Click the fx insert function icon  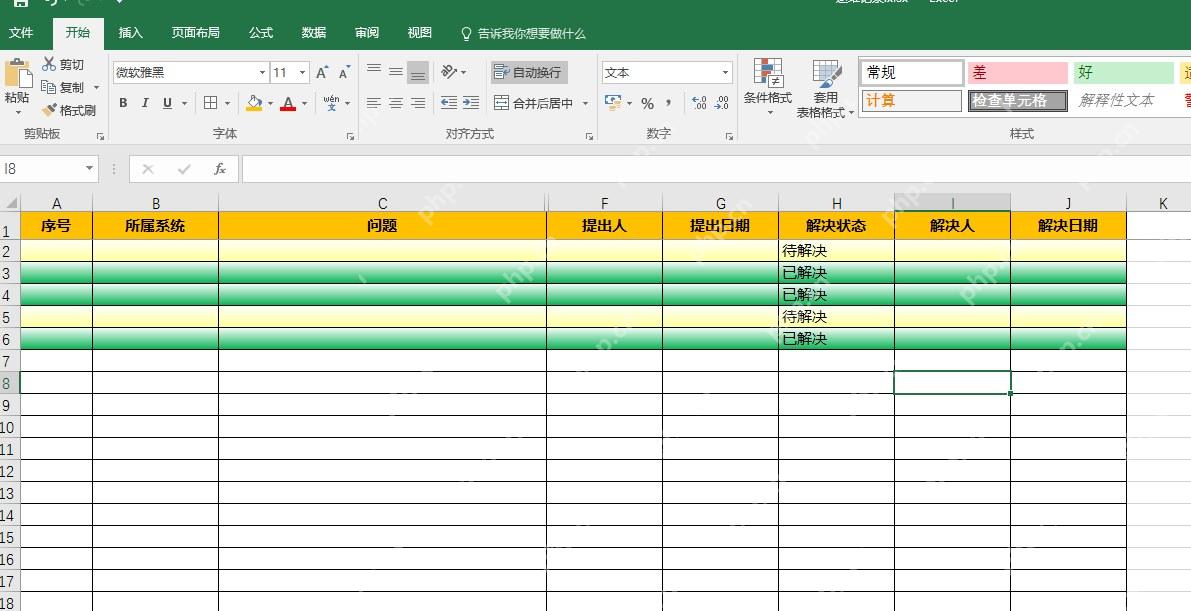pos(220,169)
